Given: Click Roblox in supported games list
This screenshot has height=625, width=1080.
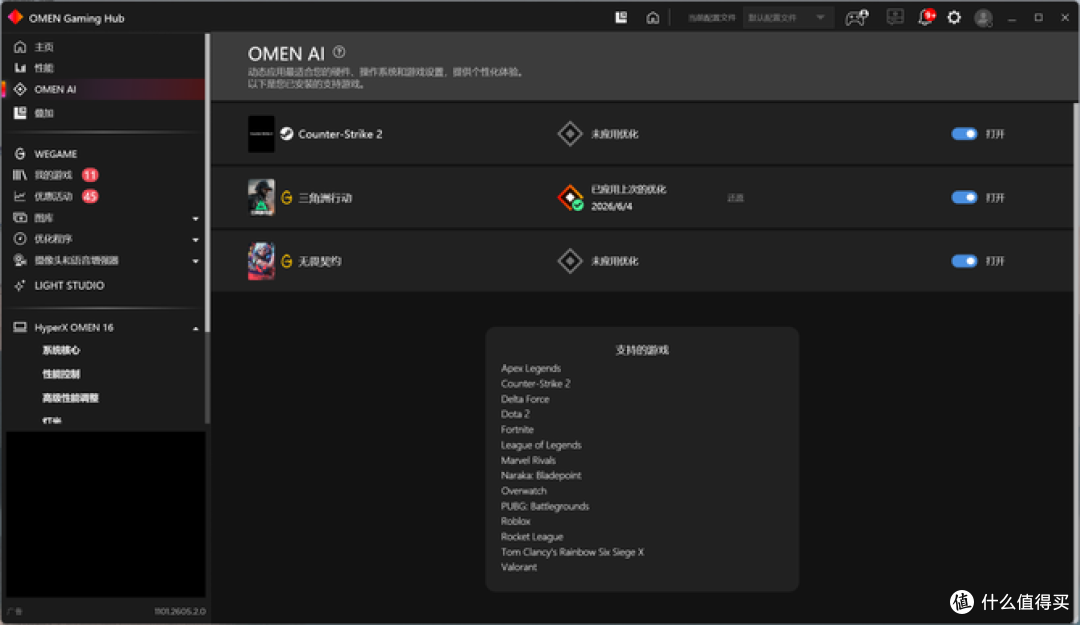Looking at the screenshot, I should coord(515,521).
